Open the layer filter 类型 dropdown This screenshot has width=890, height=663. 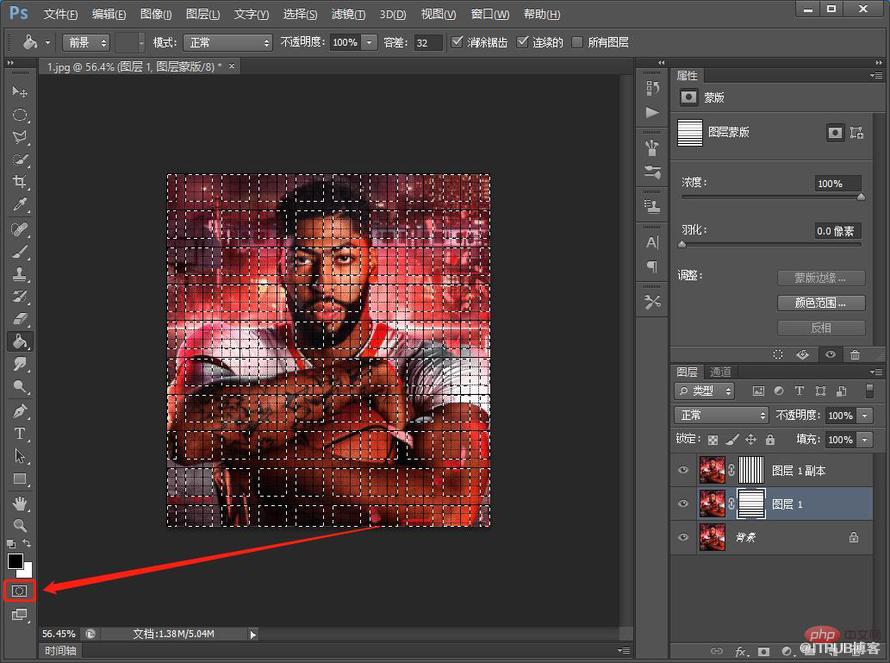pos(704,391)
